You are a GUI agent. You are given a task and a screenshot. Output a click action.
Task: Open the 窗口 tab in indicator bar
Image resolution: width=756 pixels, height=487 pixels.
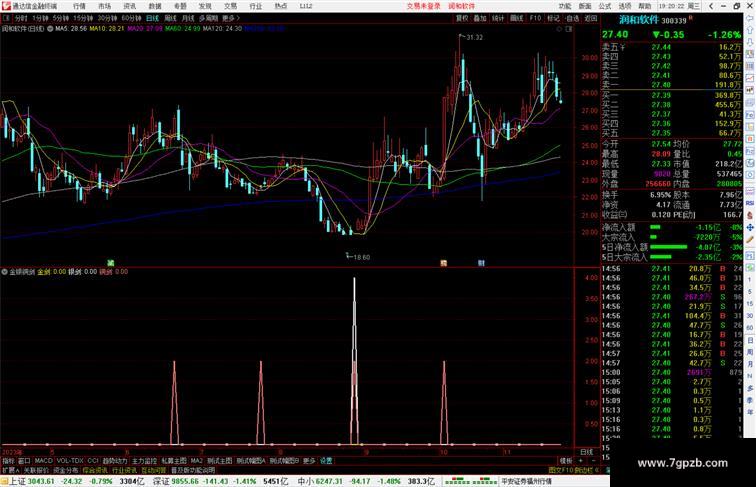pos(24,461)
